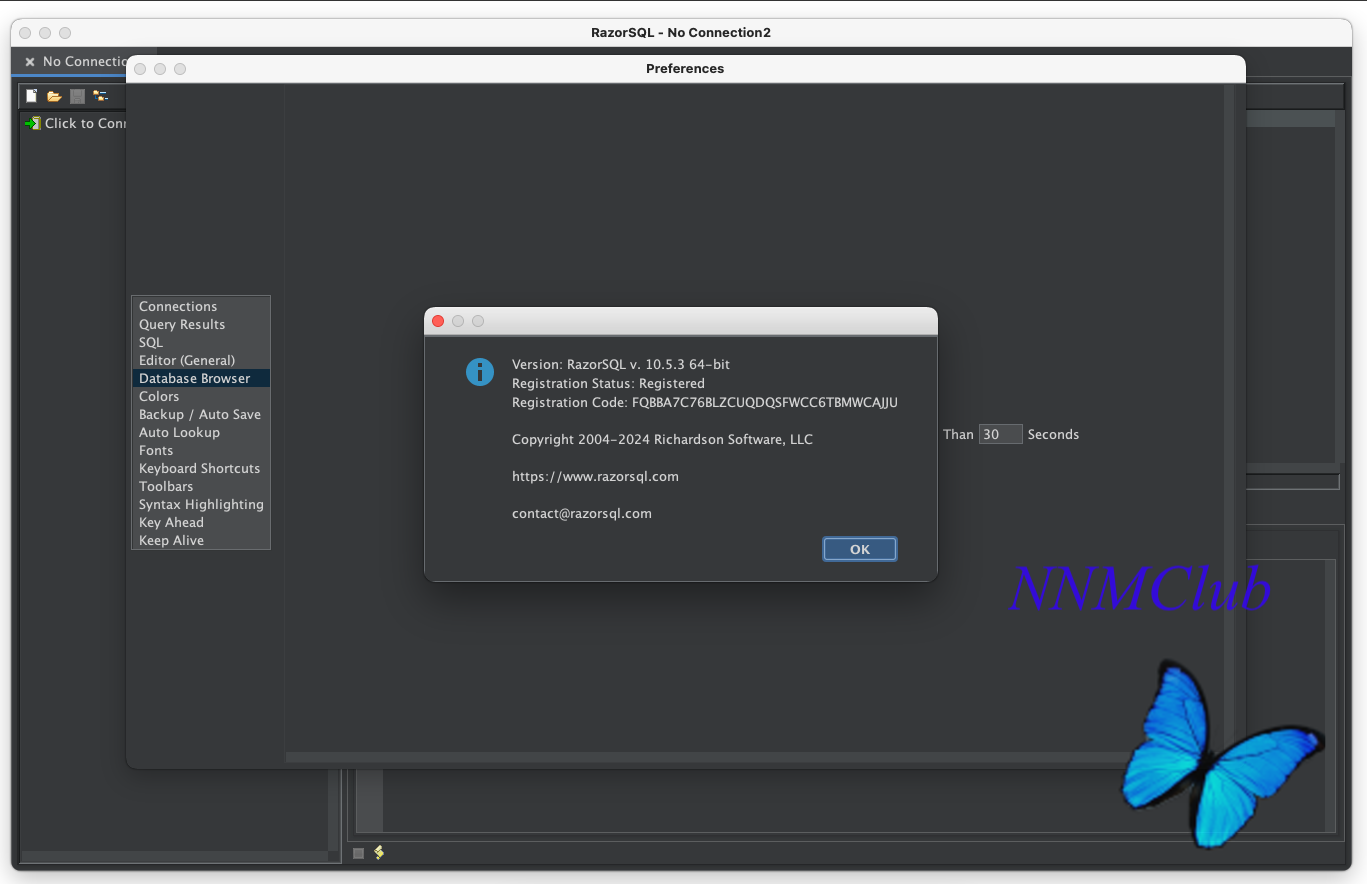This screenshot has height=884, width=1367.
Task: Select Toolbars in the Preferences list
Action: click(201, 486)
